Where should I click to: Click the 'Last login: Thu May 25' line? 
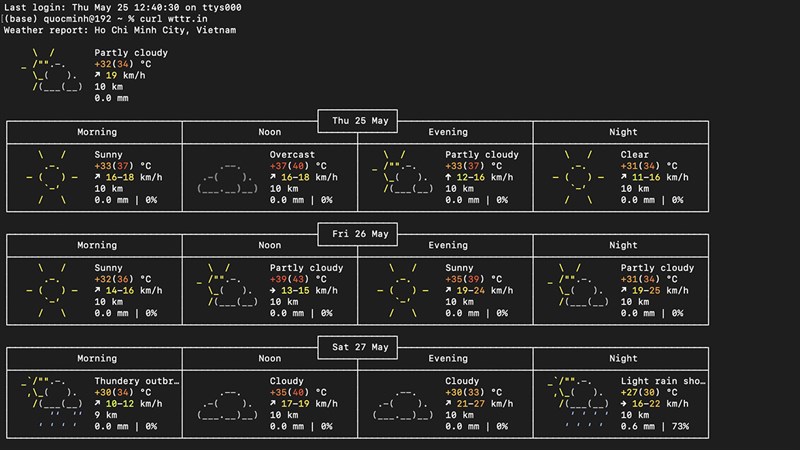point(122,8)
